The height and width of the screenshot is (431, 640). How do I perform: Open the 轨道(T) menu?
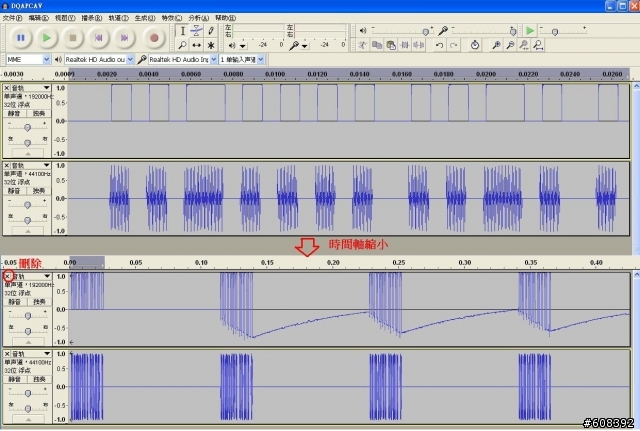[119, 18]
